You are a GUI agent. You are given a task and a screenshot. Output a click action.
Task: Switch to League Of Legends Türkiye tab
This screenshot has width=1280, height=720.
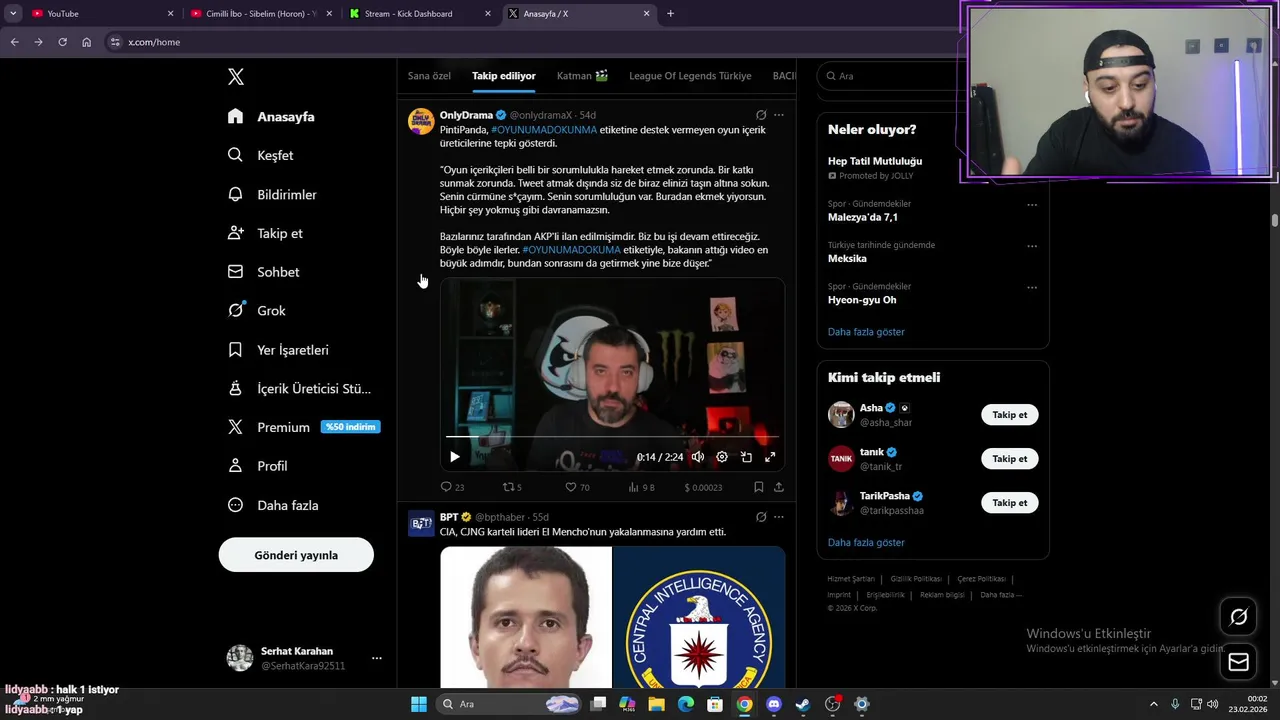coord(690,76)
